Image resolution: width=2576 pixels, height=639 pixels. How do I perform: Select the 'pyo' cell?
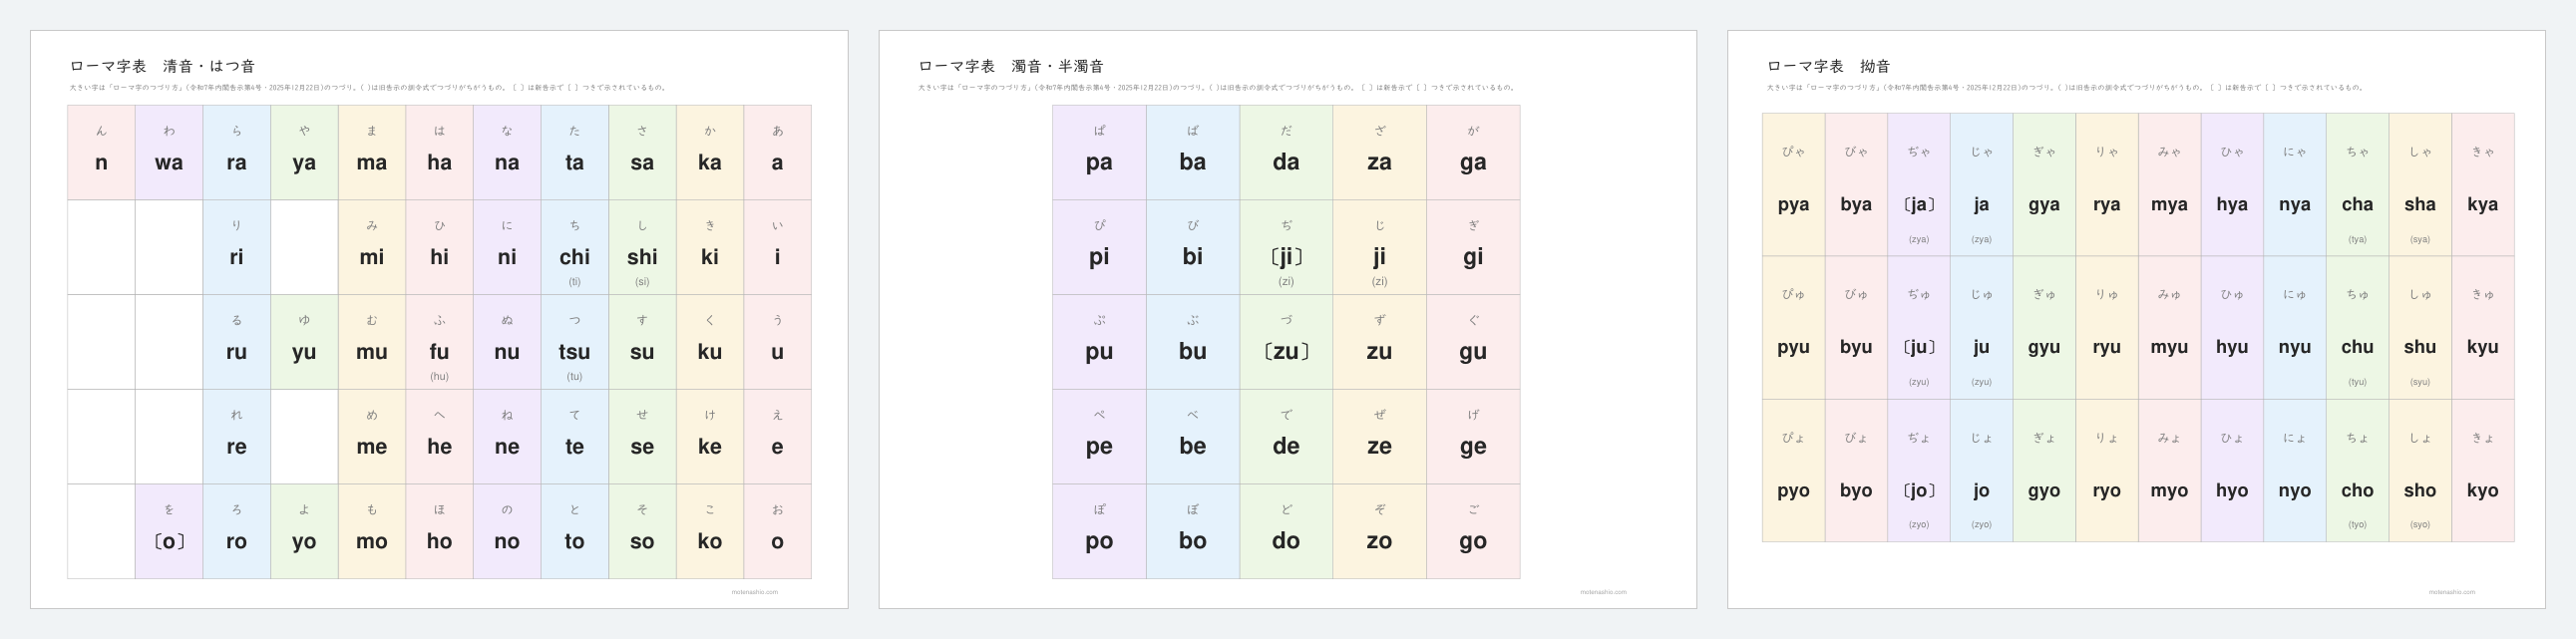tap(1794, 470)
